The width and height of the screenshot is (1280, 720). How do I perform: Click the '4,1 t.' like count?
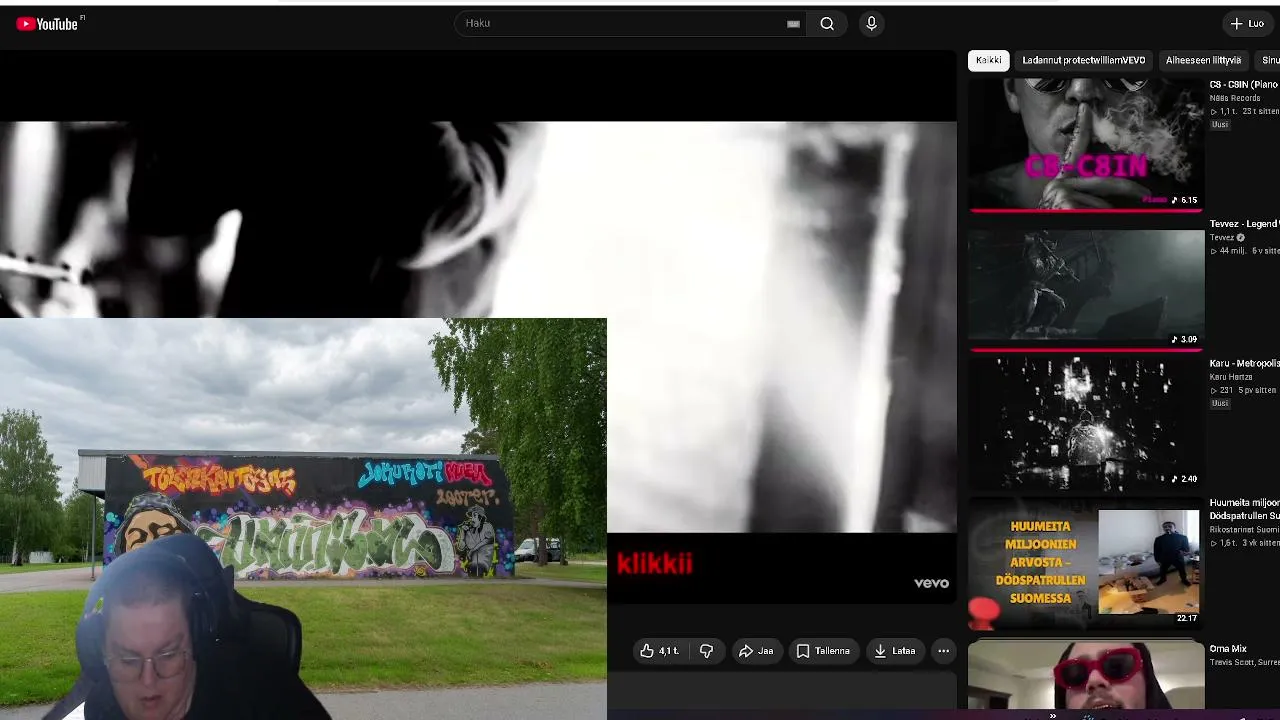pos(668,651)
